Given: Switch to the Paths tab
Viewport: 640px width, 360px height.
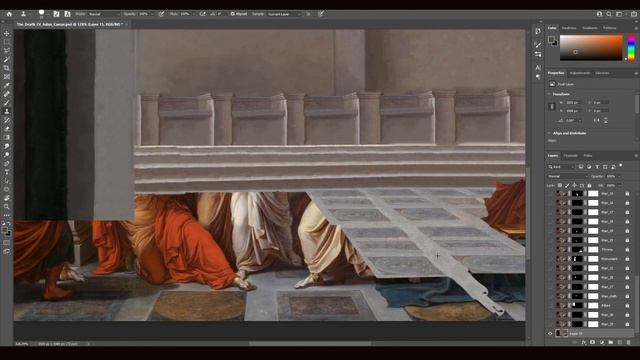Looking at the screenshot, I should (588, 156).
